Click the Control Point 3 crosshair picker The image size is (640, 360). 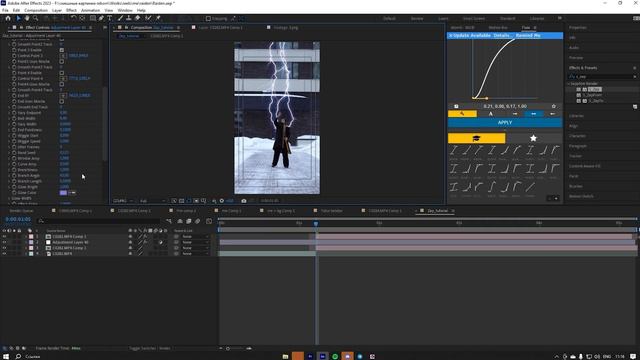click(63, 56)
